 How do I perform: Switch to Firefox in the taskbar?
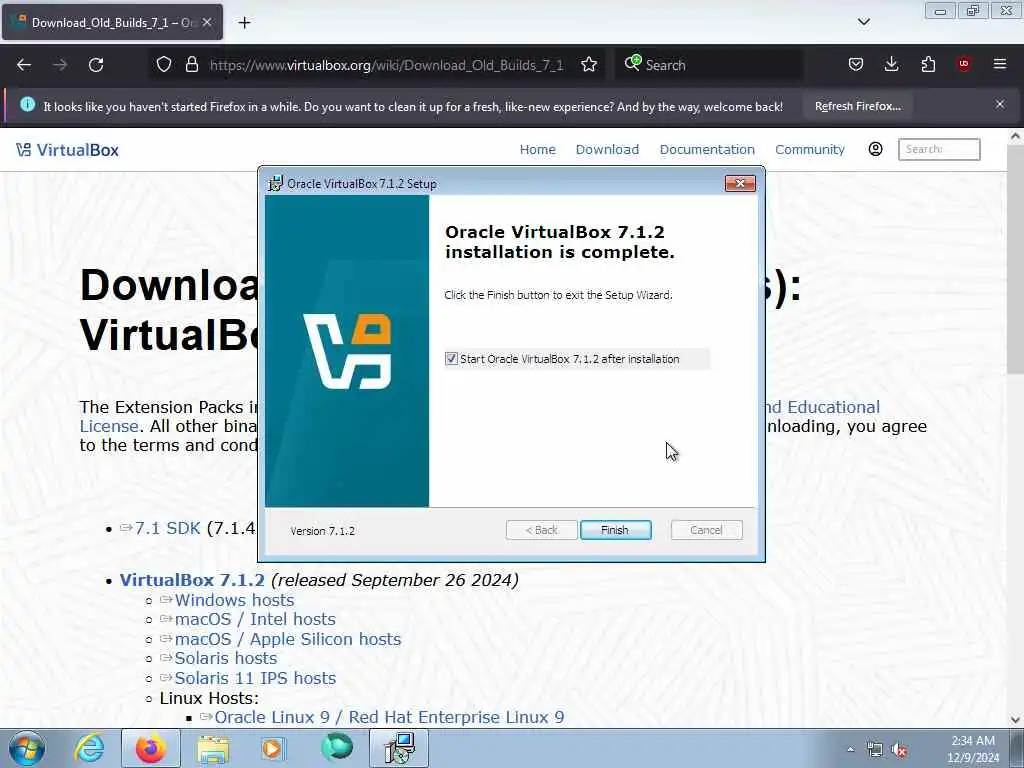point(151,748)
